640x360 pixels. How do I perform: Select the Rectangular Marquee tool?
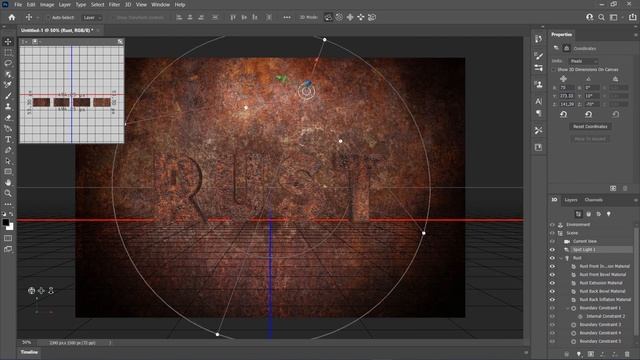point(8,53)
